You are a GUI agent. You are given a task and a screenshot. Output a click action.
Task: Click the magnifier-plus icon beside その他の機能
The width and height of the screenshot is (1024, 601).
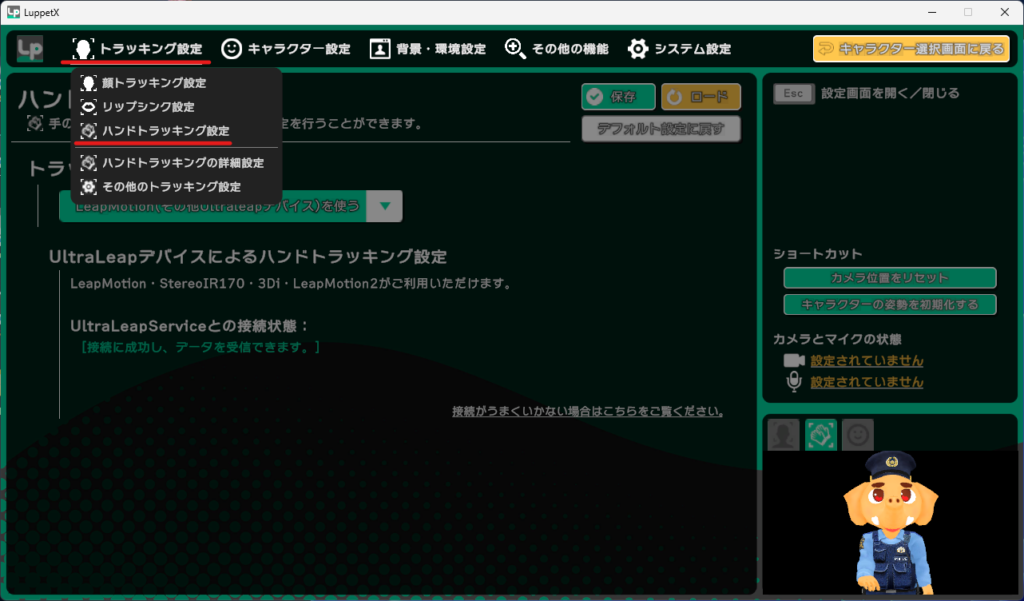click(513, 47)
